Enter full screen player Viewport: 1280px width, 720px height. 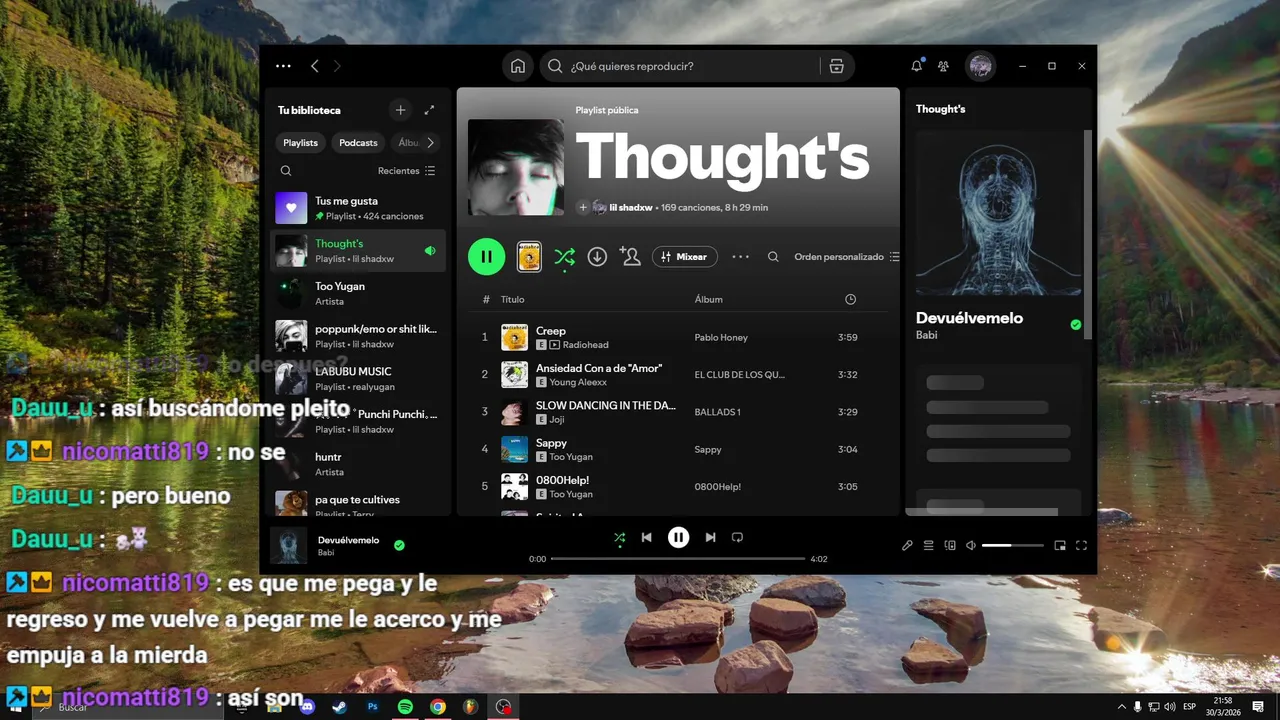click(1081, 545)
